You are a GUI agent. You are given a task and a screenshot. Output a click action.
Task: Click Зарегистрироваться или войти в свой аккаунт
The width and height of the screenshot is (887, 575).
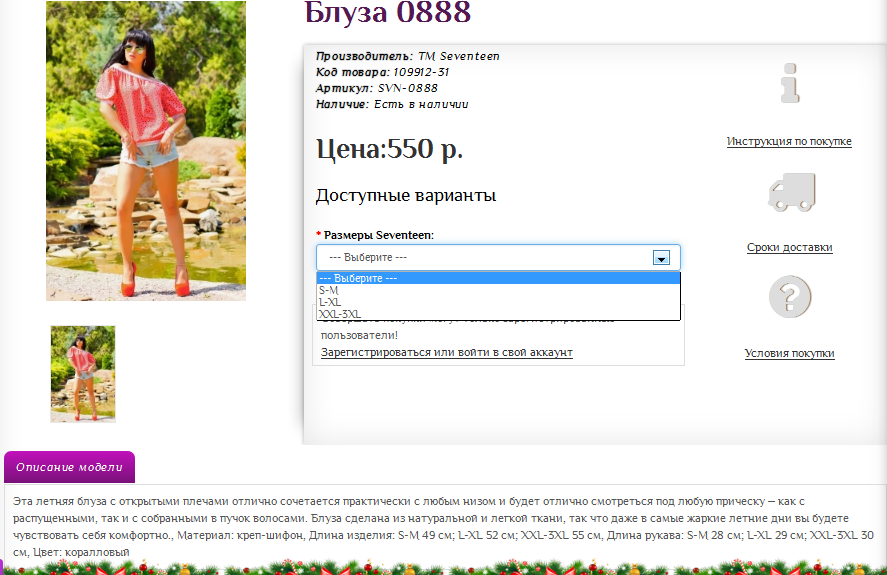point(446,352)
